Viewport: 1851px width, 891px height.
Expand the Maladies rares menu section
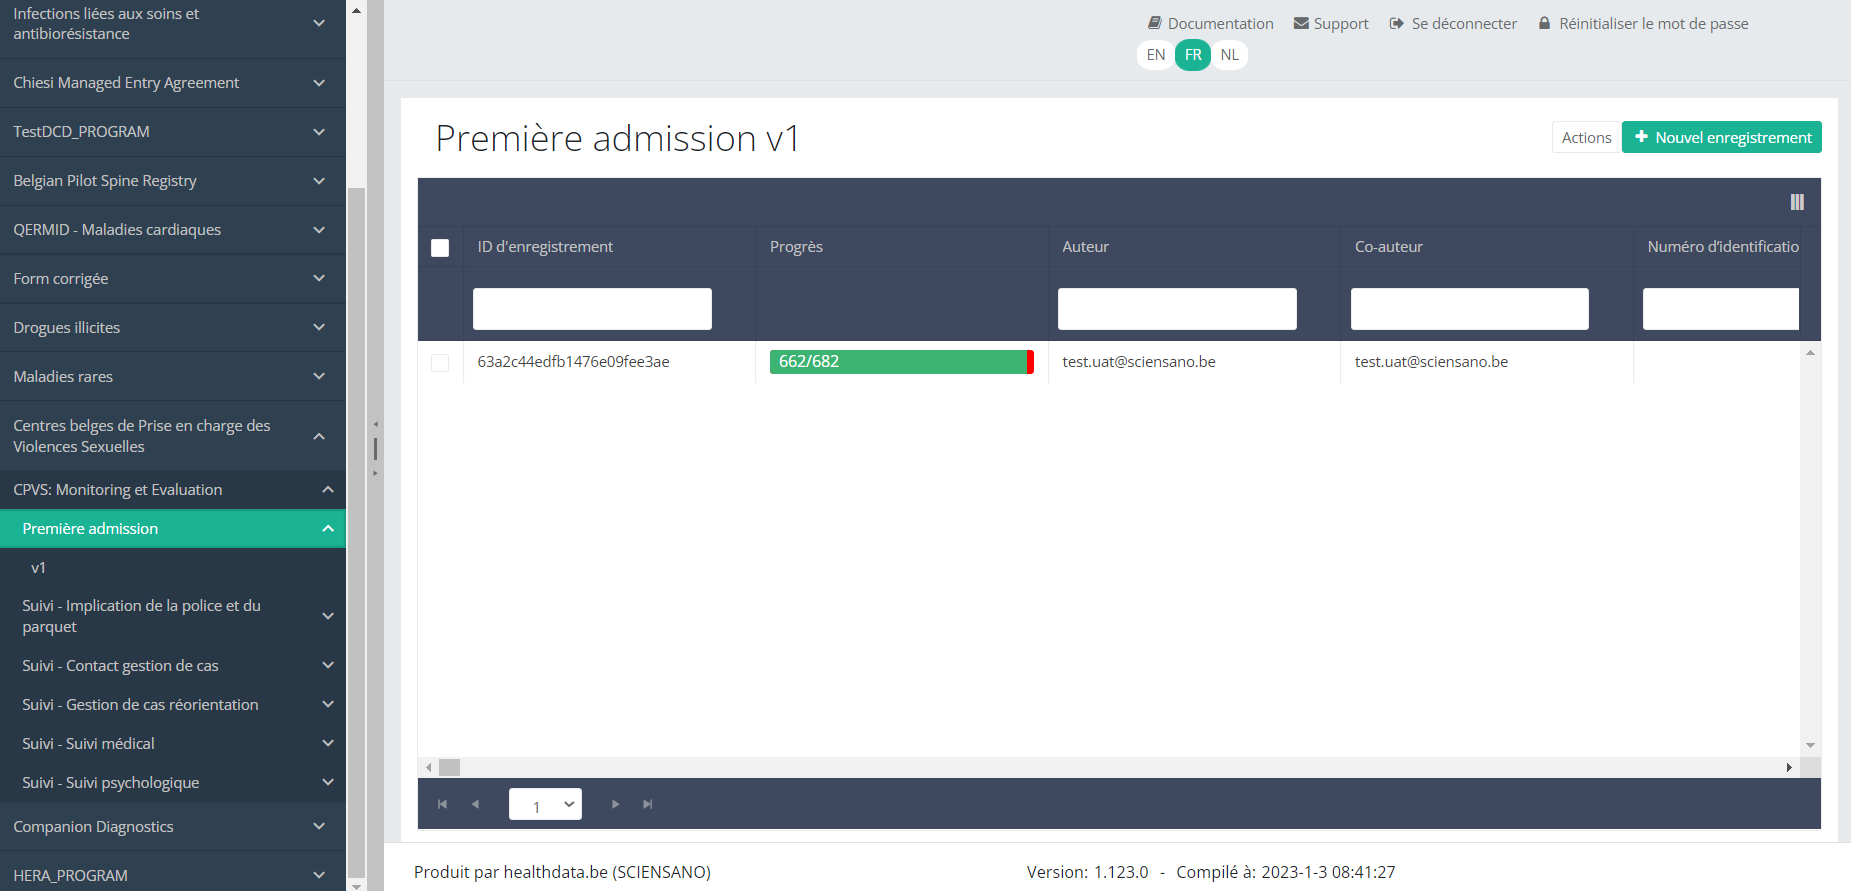point(172,377)
